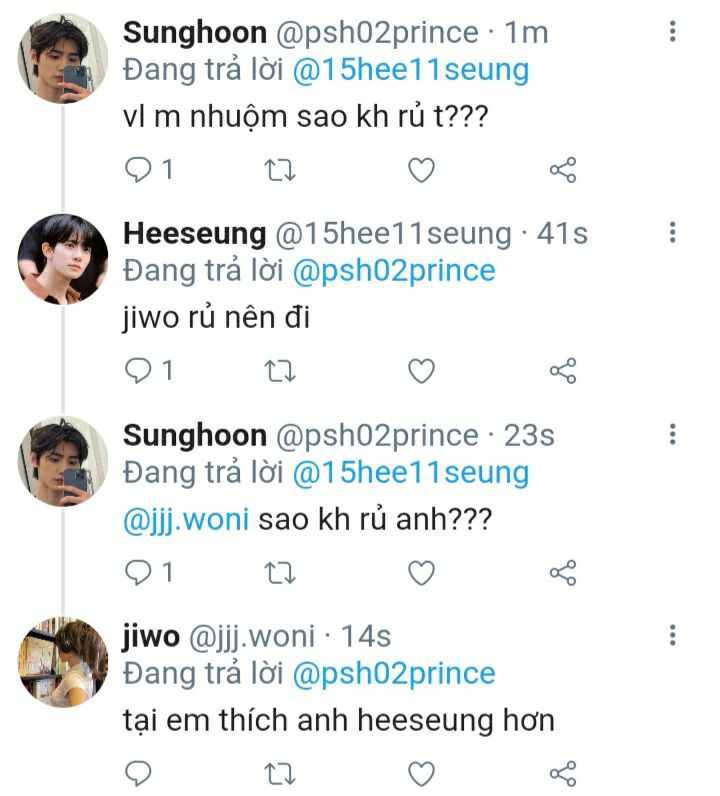Image resolution: width=720 pixels, height=796 pixels.
Task: Share Sunghoon's first tweet
Action: click(563, 170)
